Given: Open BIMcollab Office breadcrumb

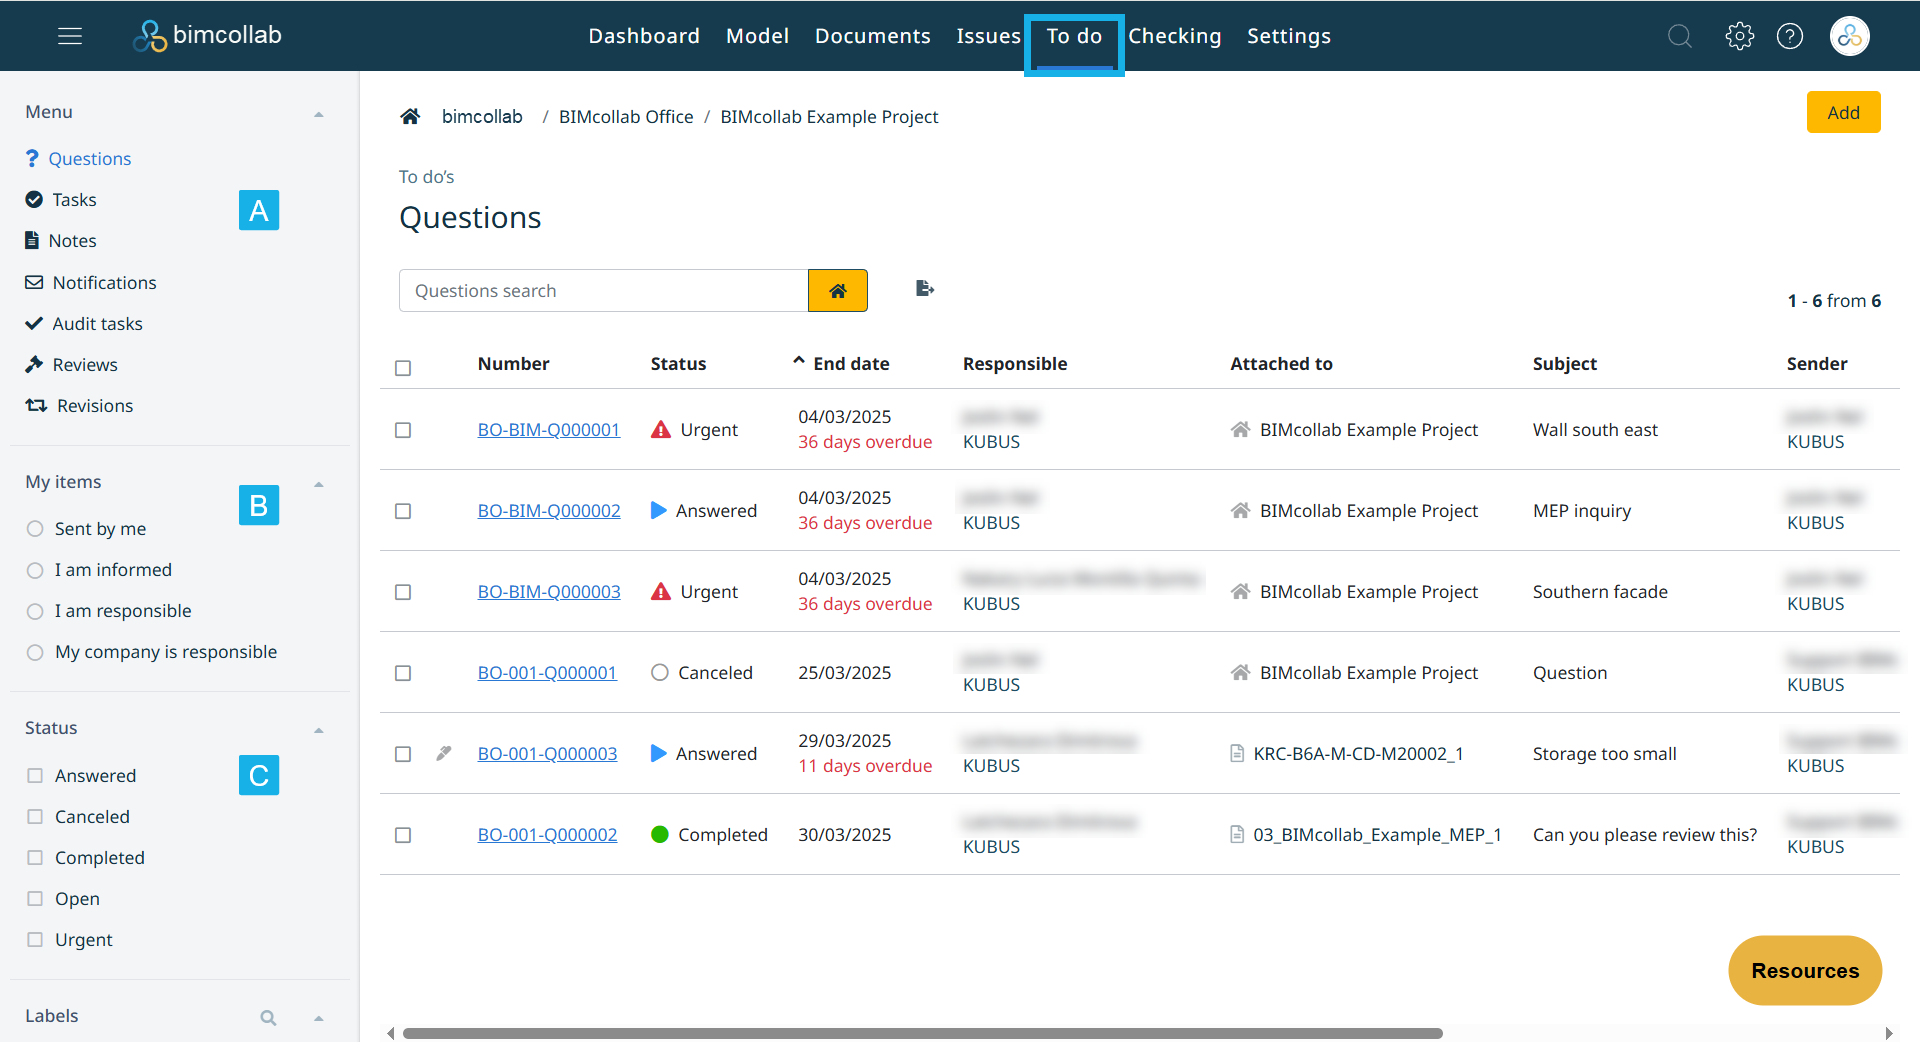Looking at the screenshot, I should [626, 117].
